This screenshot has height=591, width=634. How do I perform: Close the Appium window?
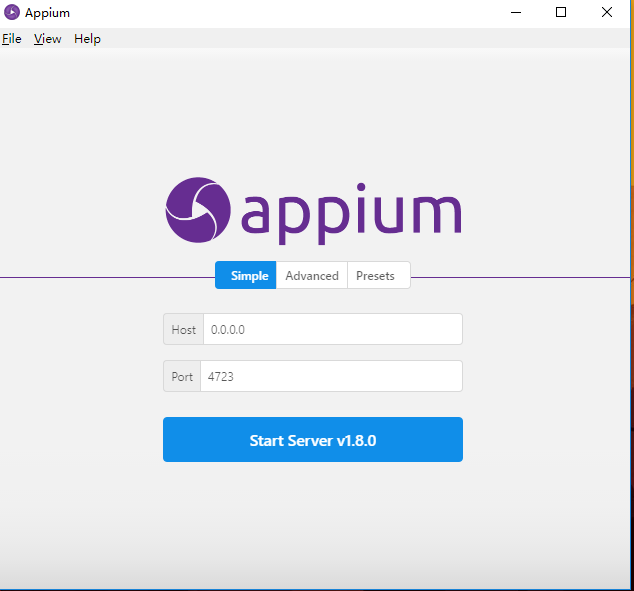pos(607,13)
